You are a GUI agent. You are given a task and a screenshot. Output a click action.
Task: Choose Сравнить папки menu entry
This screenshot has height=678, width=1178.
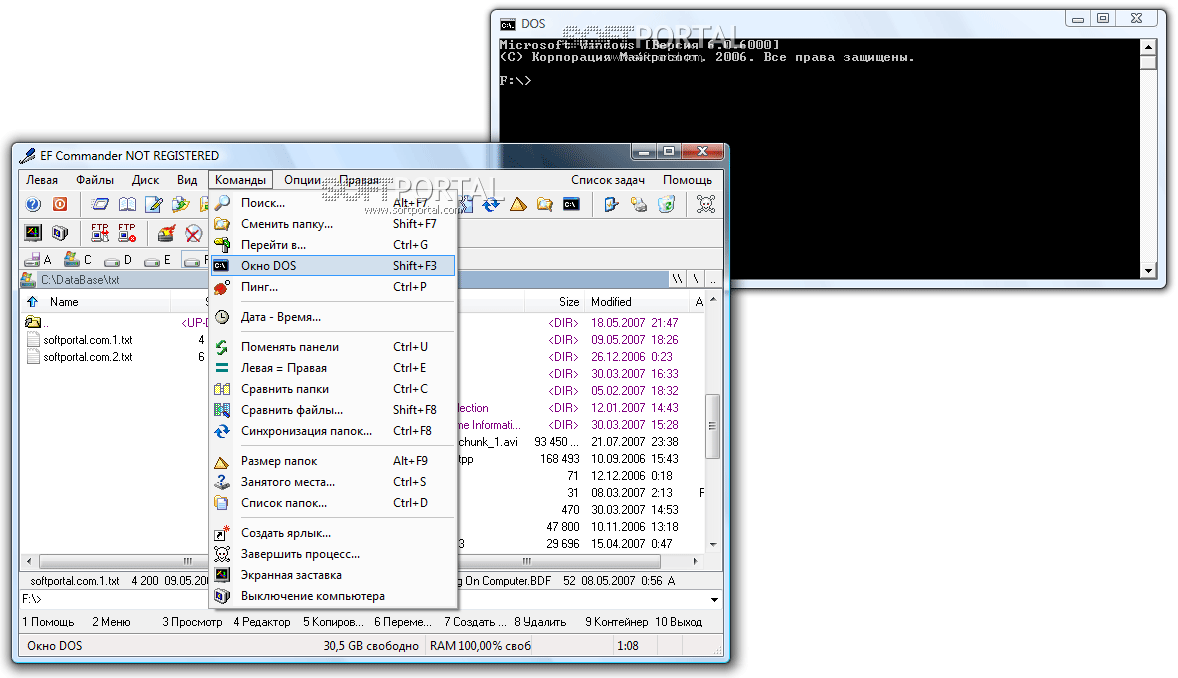tap(333, 389)
